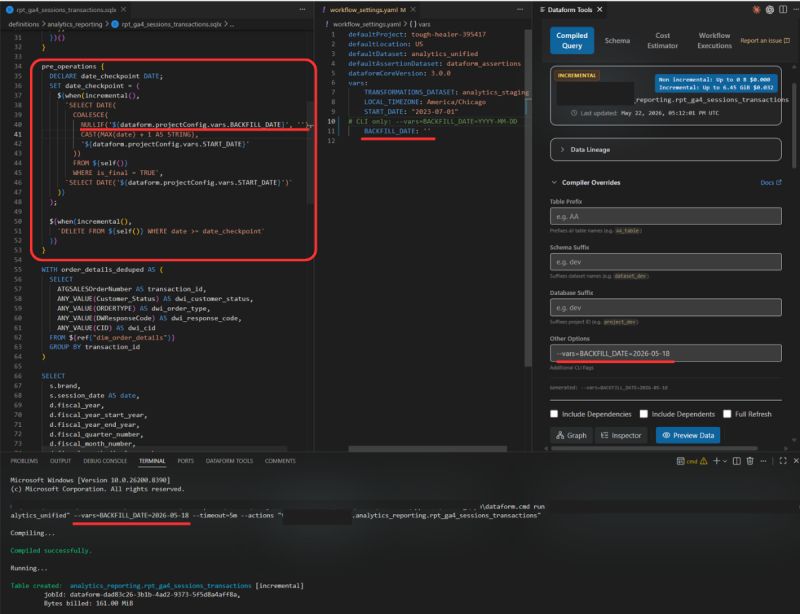Switch to the Schema tab

click(617, 40)
